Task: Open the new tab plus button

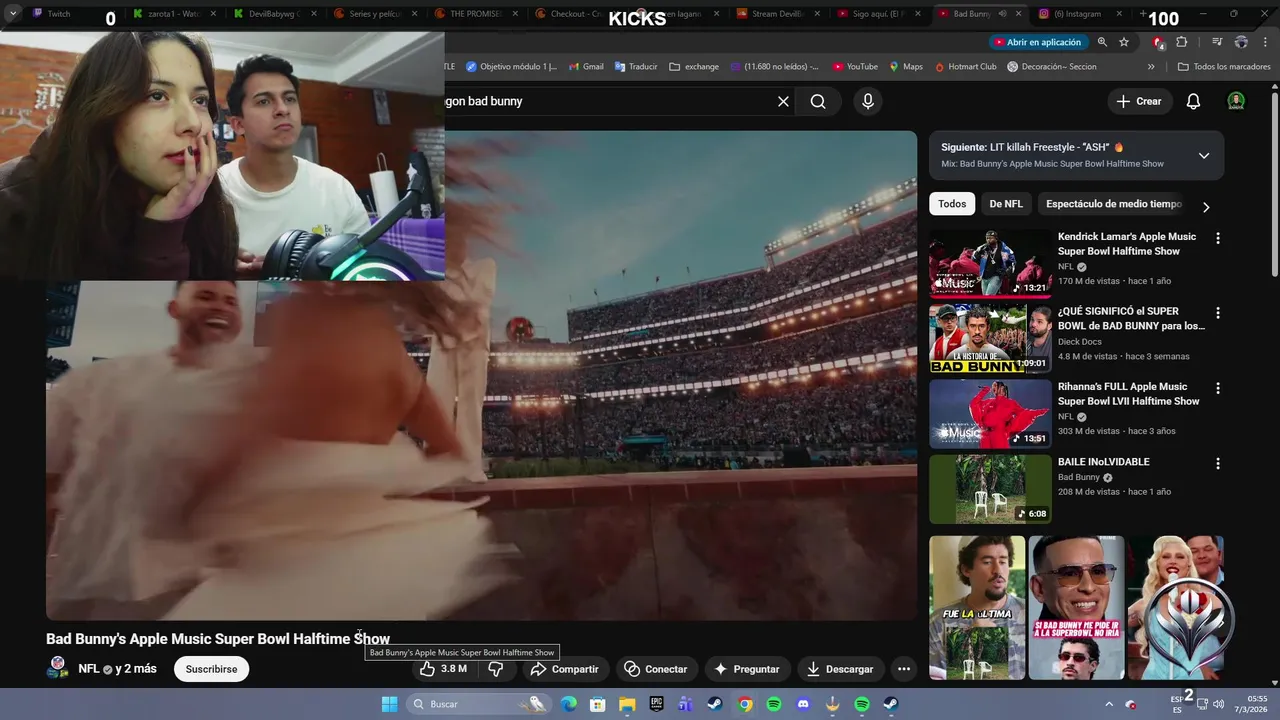Action: coord(1145,14)
